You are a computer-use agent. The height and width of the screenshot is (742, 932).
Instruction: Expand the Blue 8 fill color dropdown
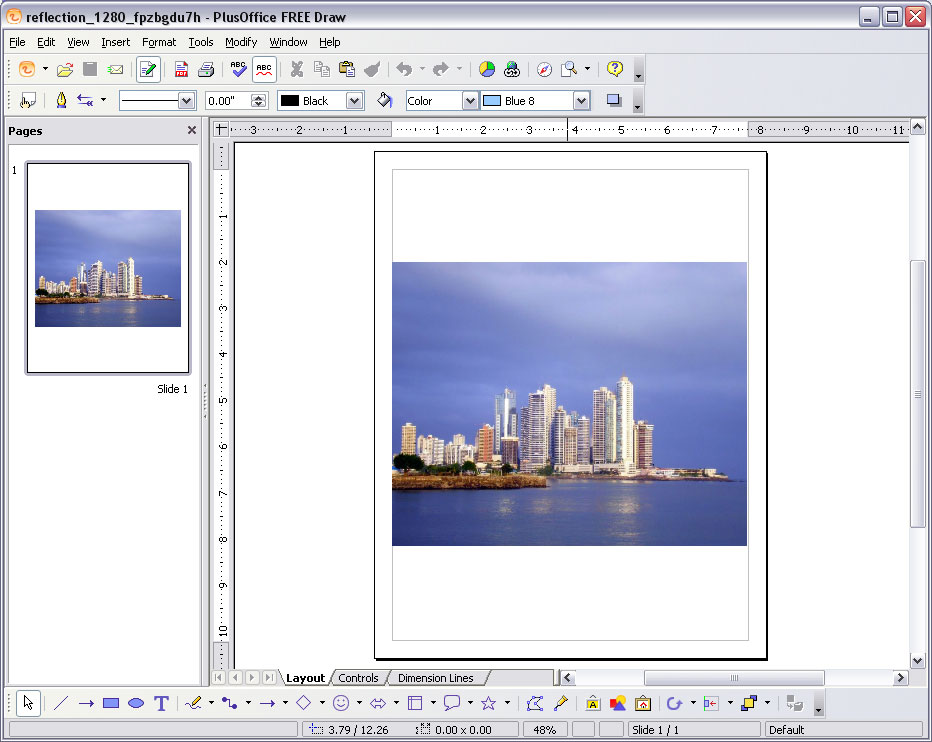point(581,101)
